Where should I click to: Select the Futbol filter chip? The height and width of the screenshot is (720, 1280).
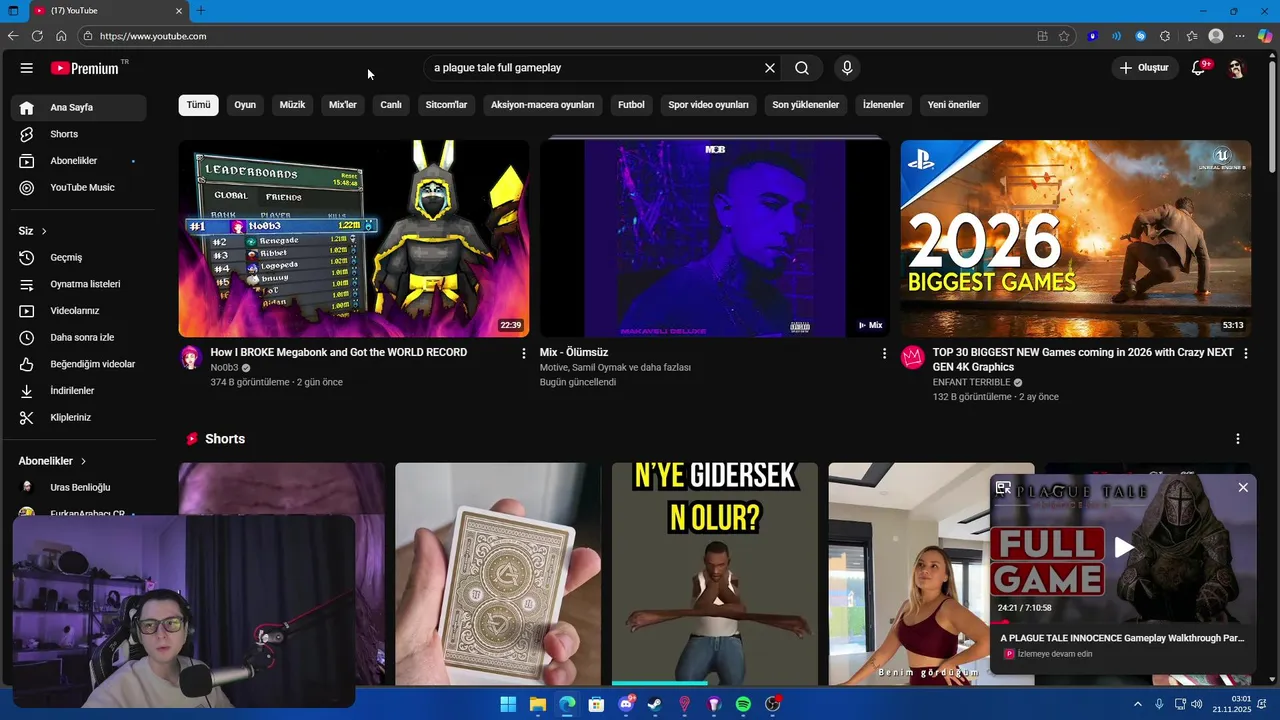631,104
